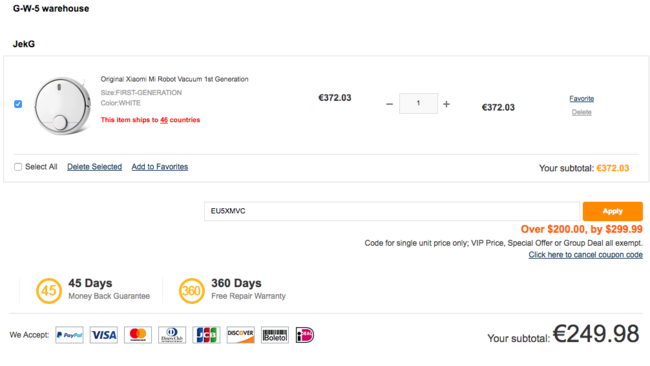Click the VISA card icon
Viewport: 650px width, 366px height.
pyautogui.click(x=104, y=335)
